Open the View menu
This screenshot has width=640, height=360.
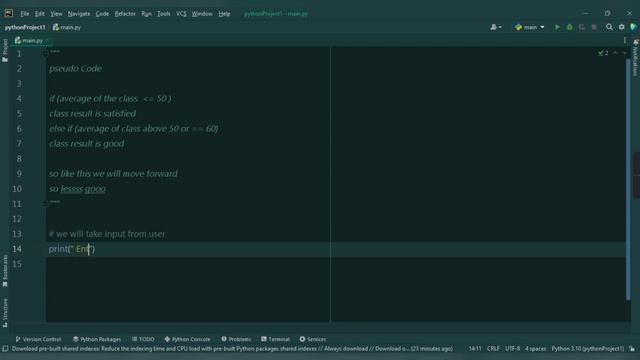(56, 13)
